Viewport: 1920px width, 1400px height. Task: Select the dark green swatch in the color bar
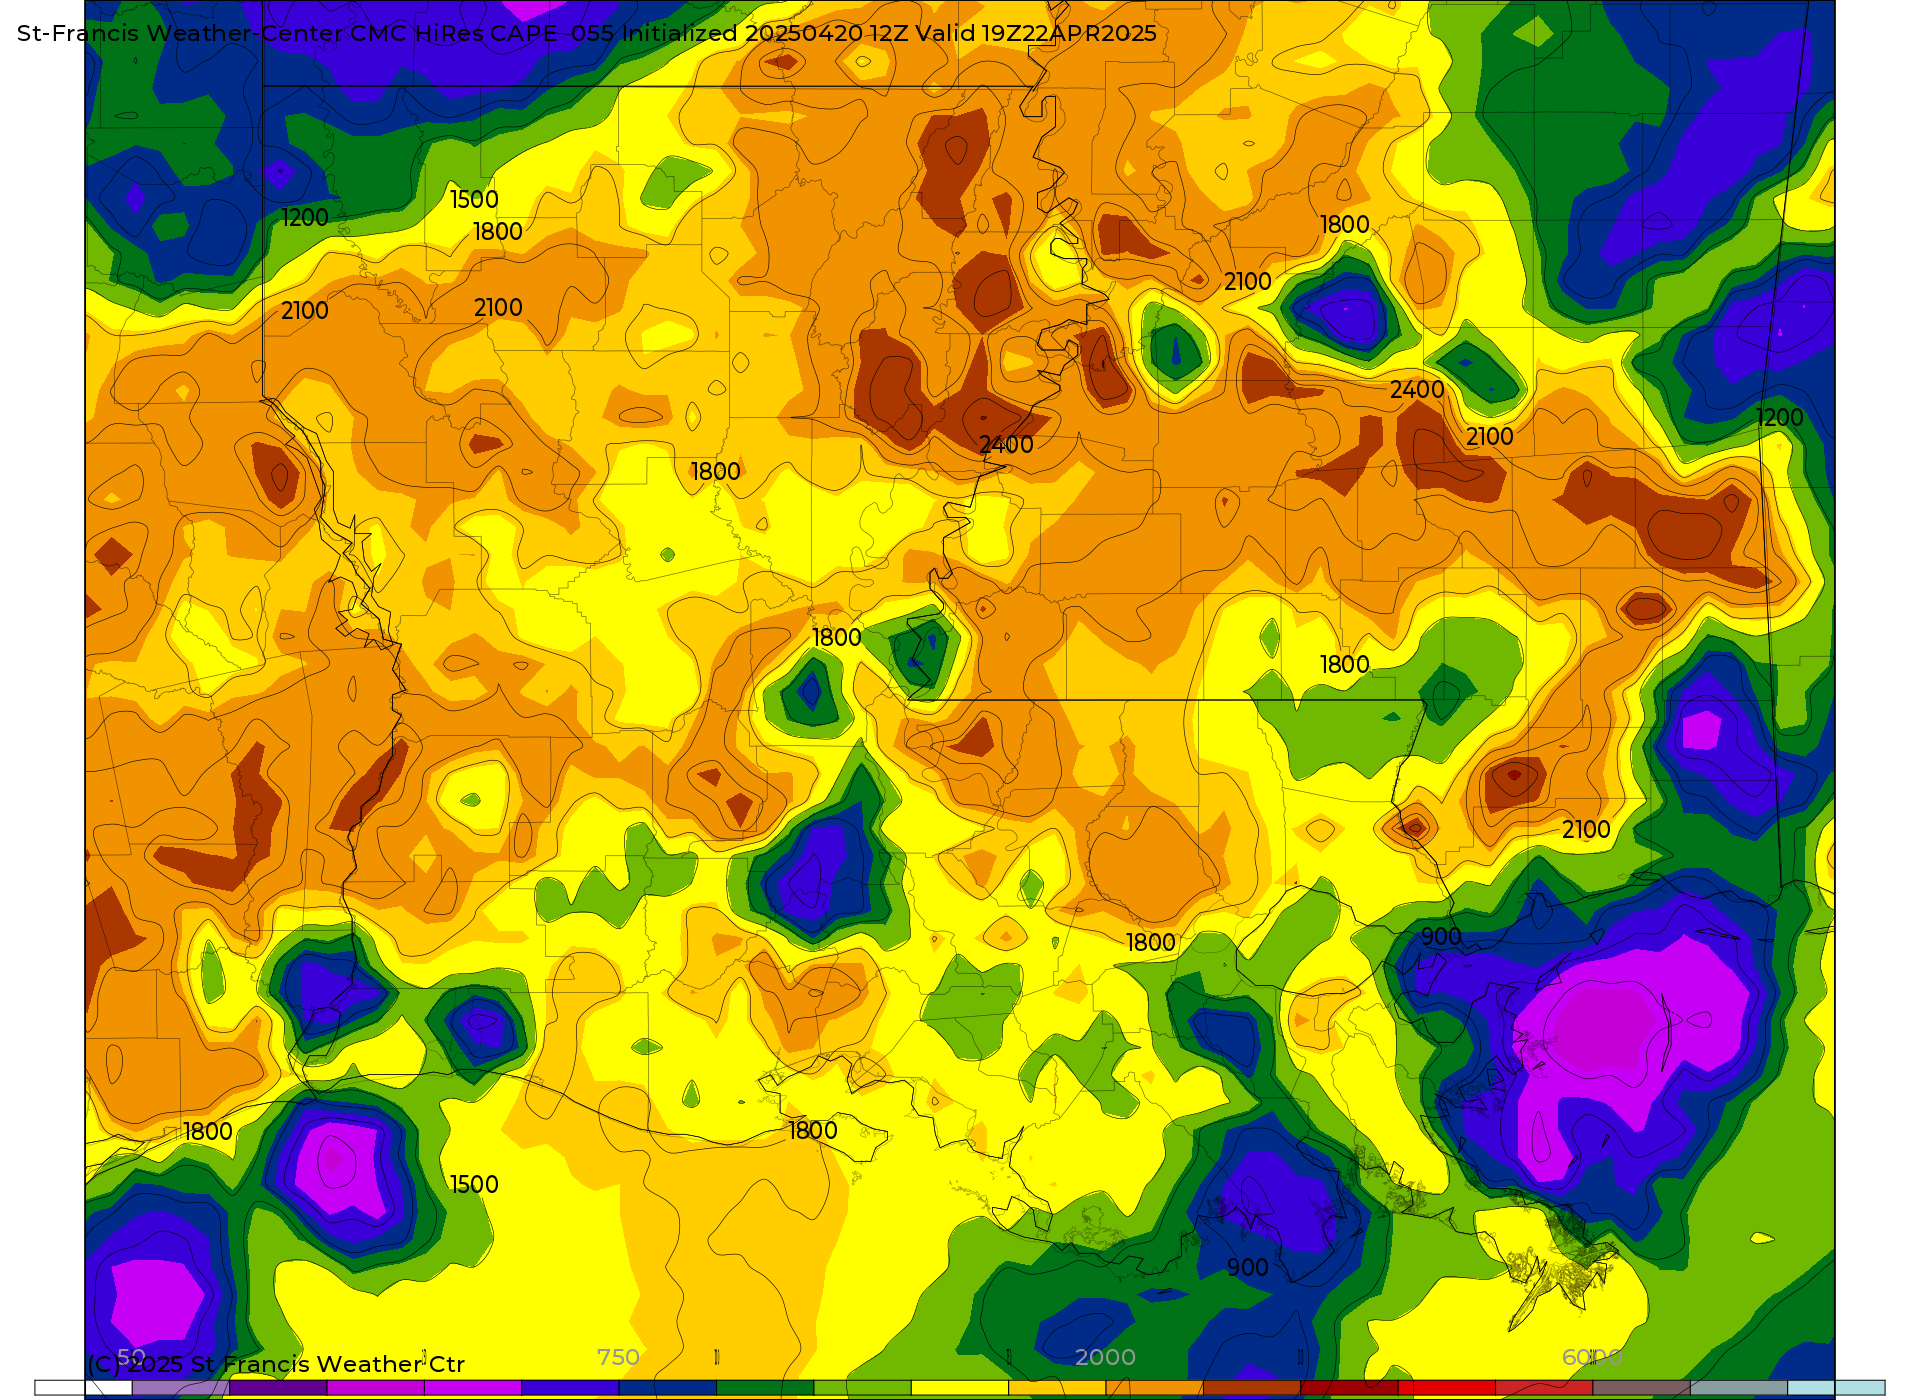(x=765, y=1388)
